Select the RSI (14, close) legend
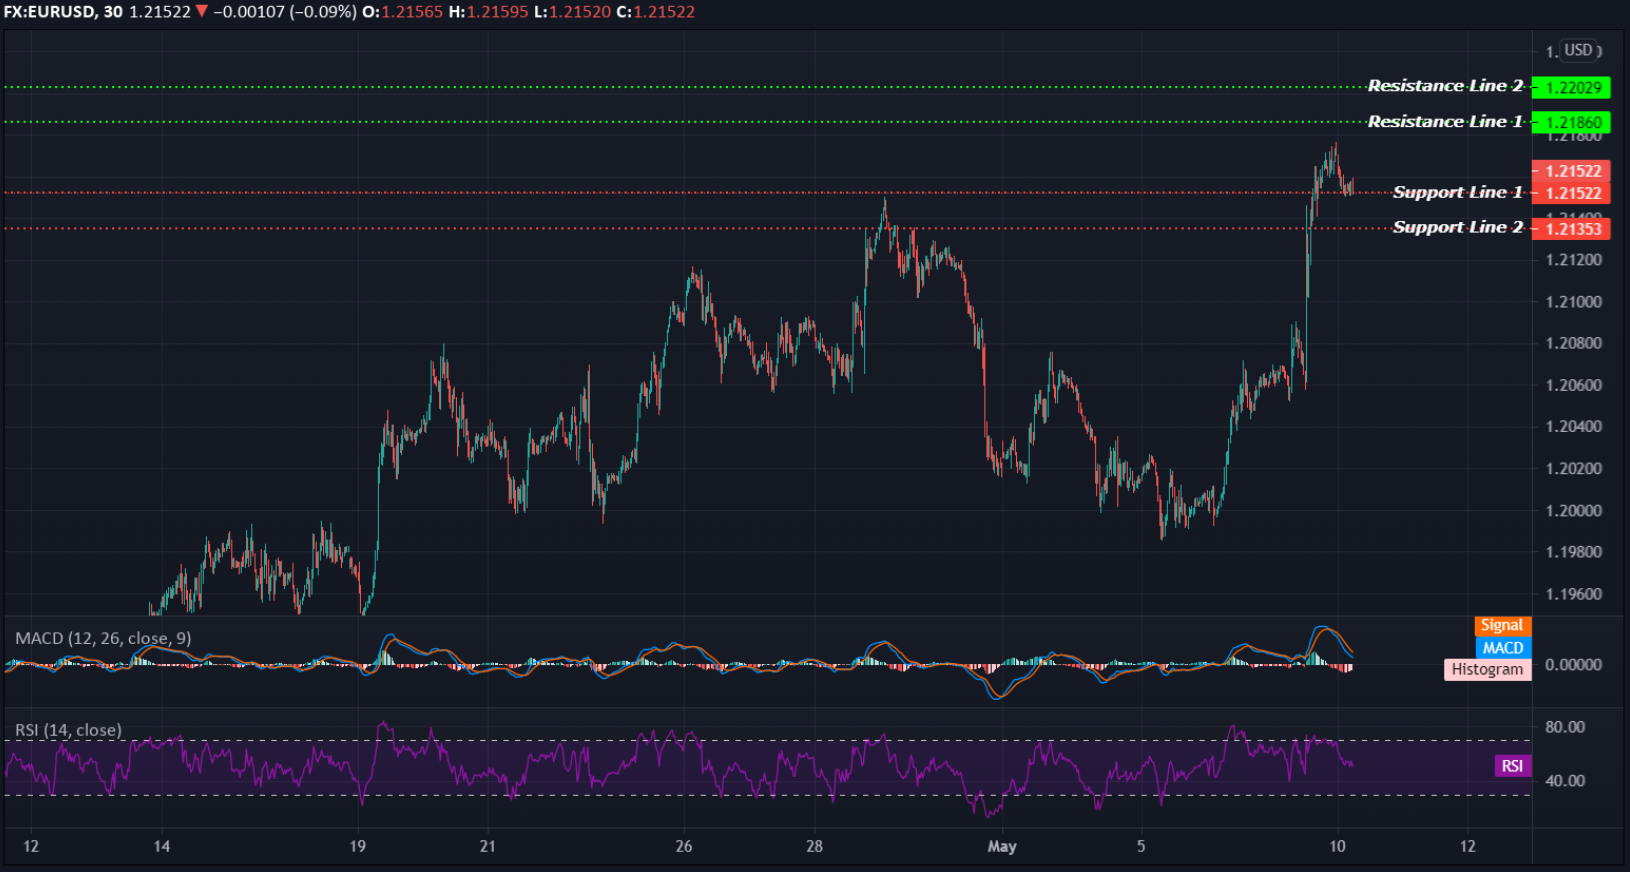 [x=68, y=730]
